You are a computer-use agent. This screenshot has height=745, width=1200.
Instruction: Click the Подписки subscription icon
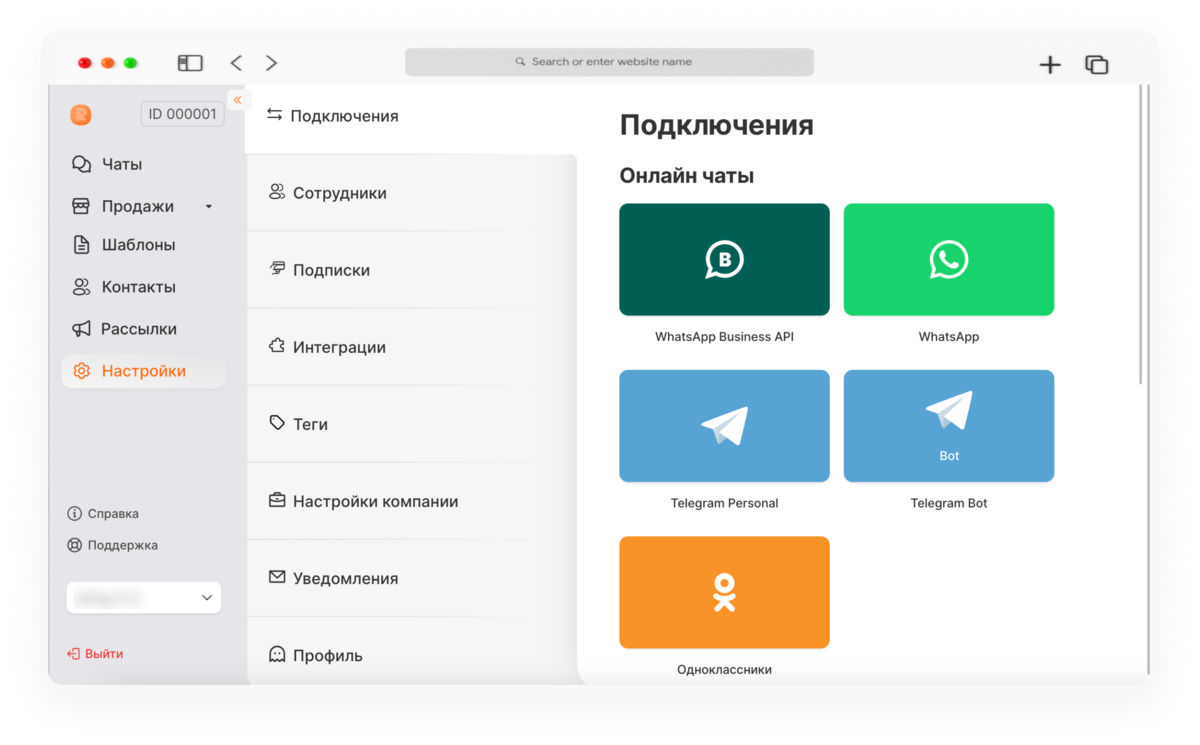coord(277,269)
